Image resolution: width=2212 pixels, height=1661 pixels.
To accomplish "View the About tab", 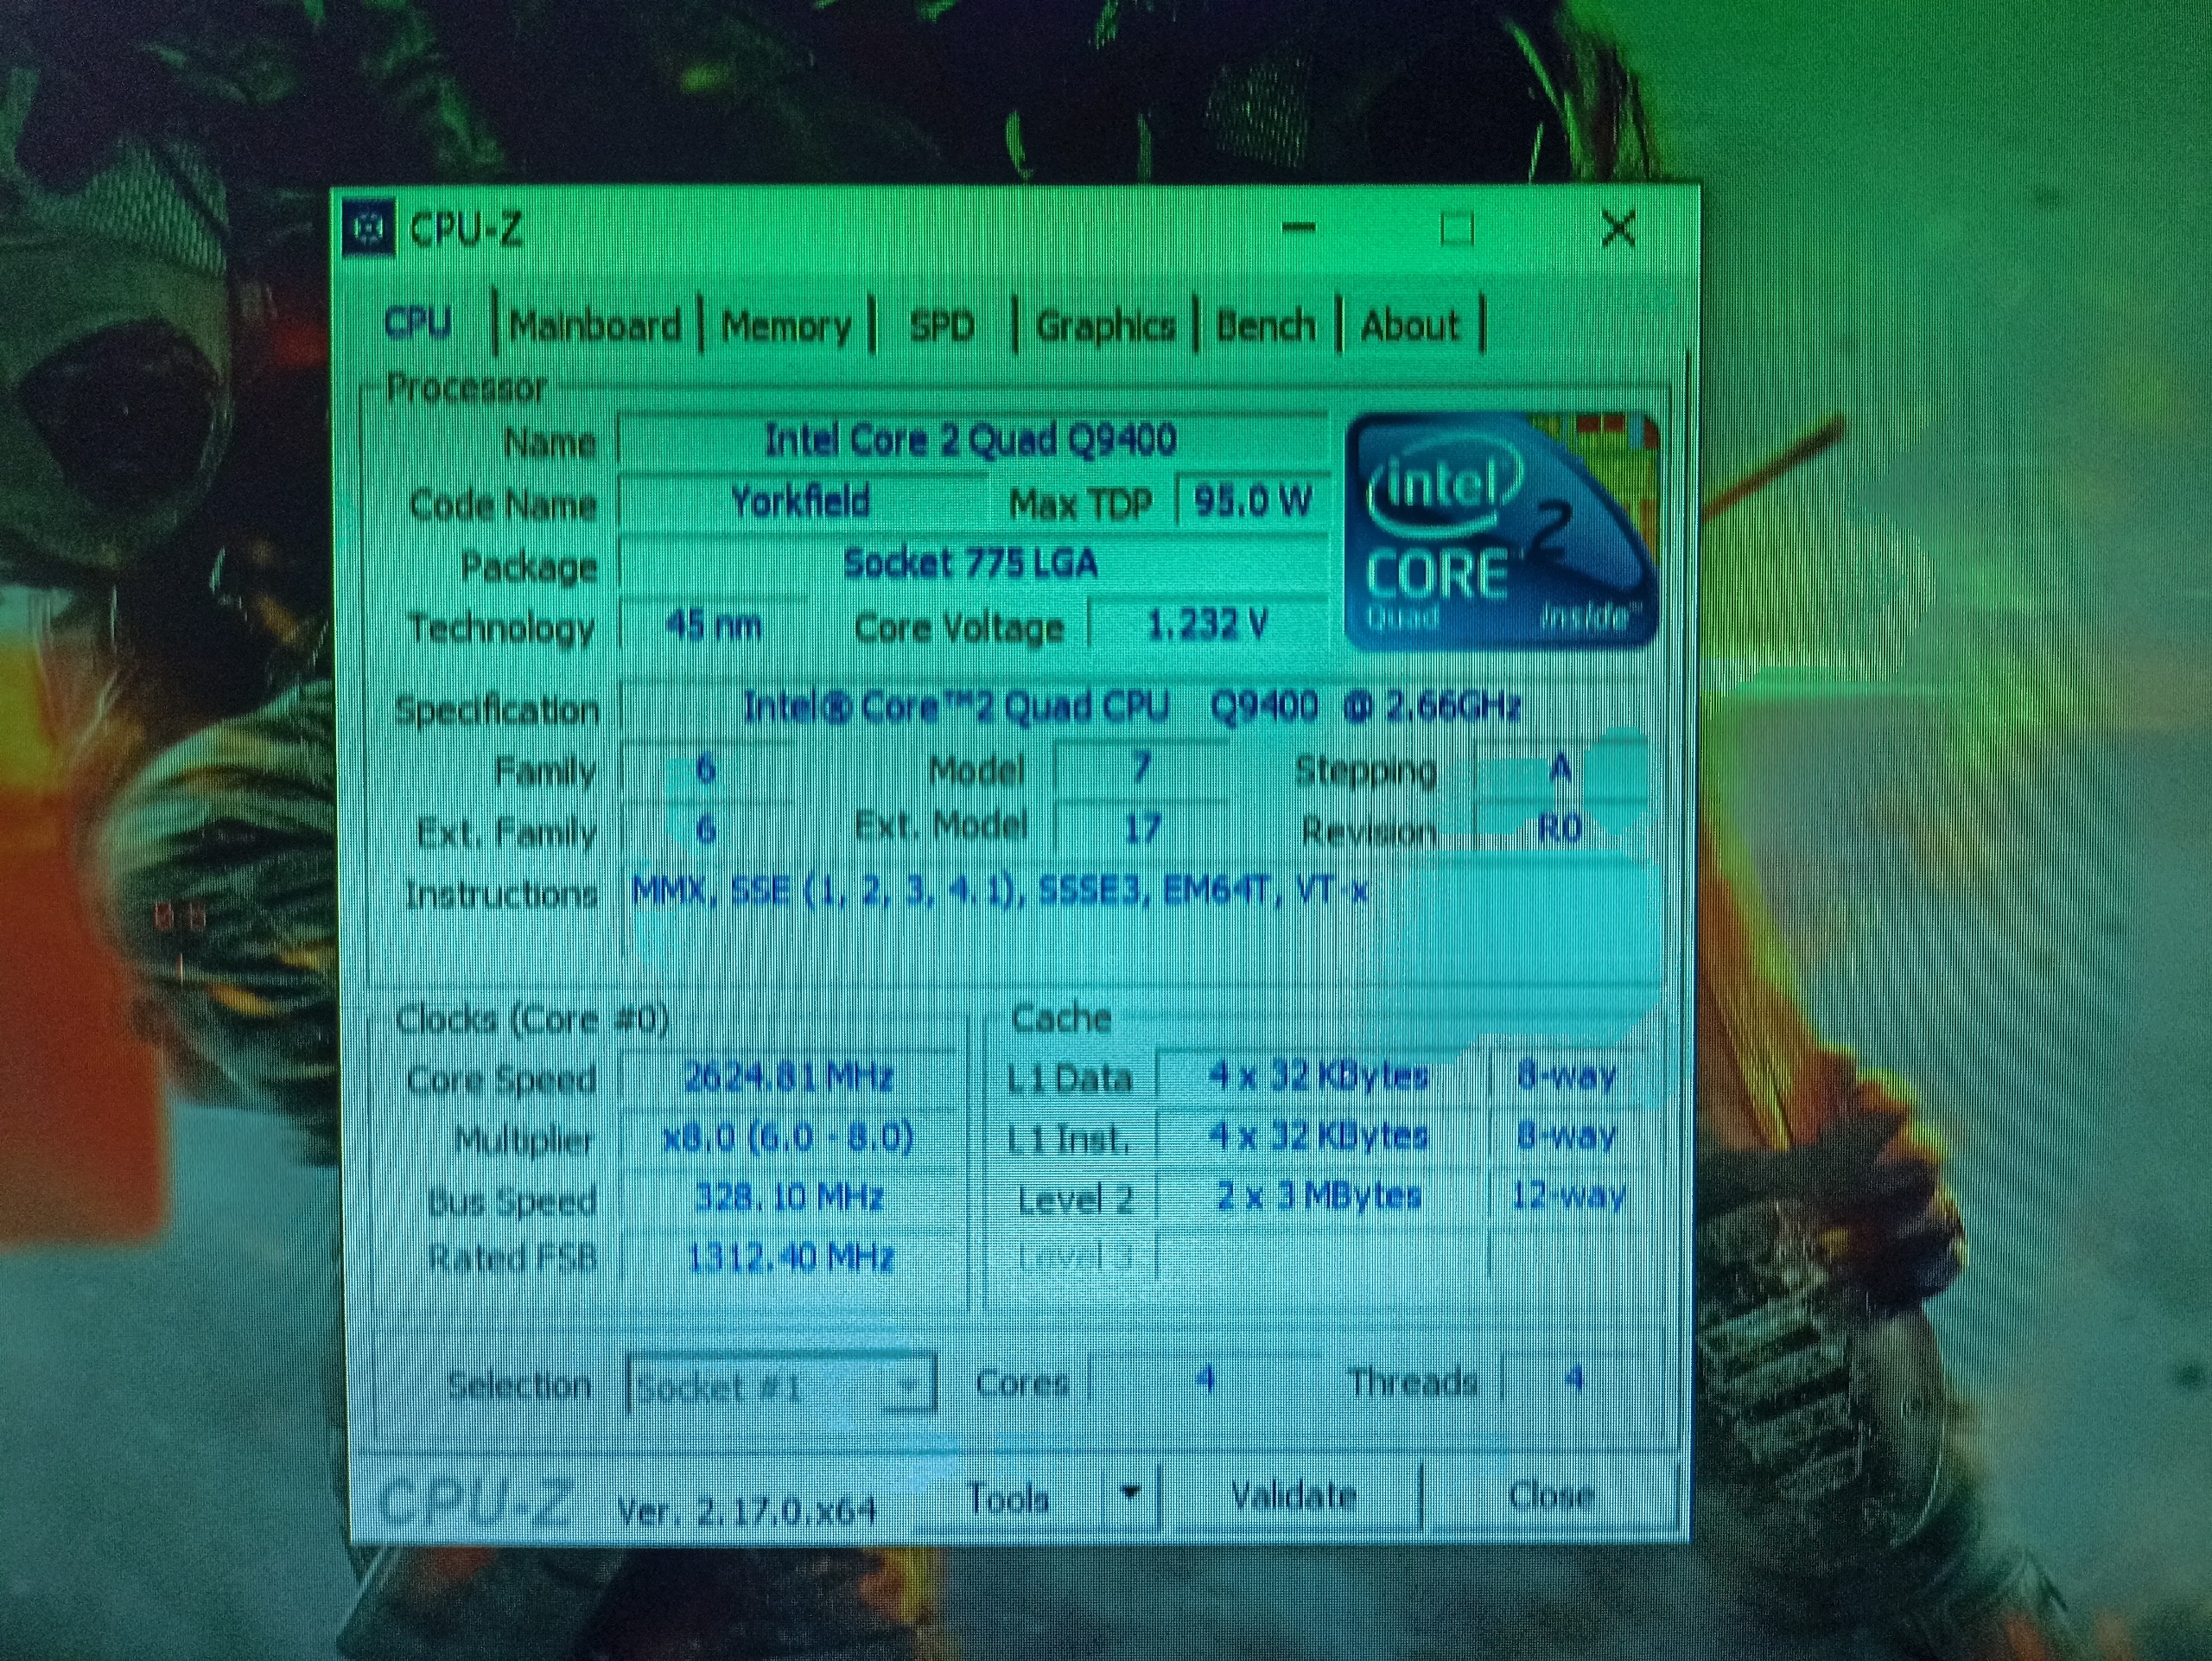I will (x=1409, y=326).
